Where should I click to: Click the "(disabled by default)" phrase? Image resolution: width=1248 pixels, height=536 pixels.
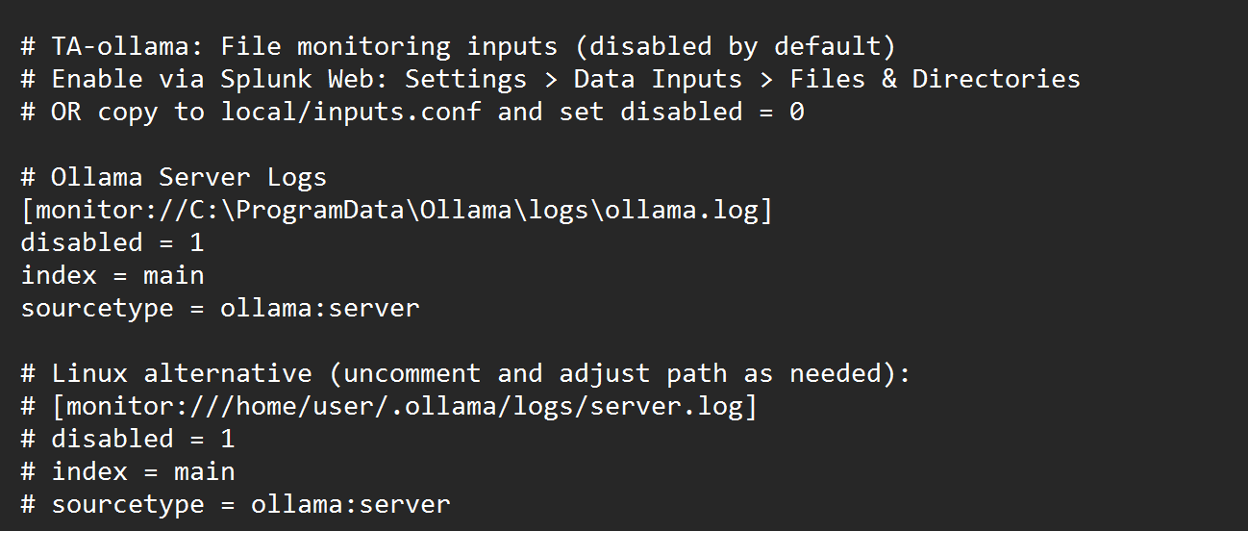741,47
